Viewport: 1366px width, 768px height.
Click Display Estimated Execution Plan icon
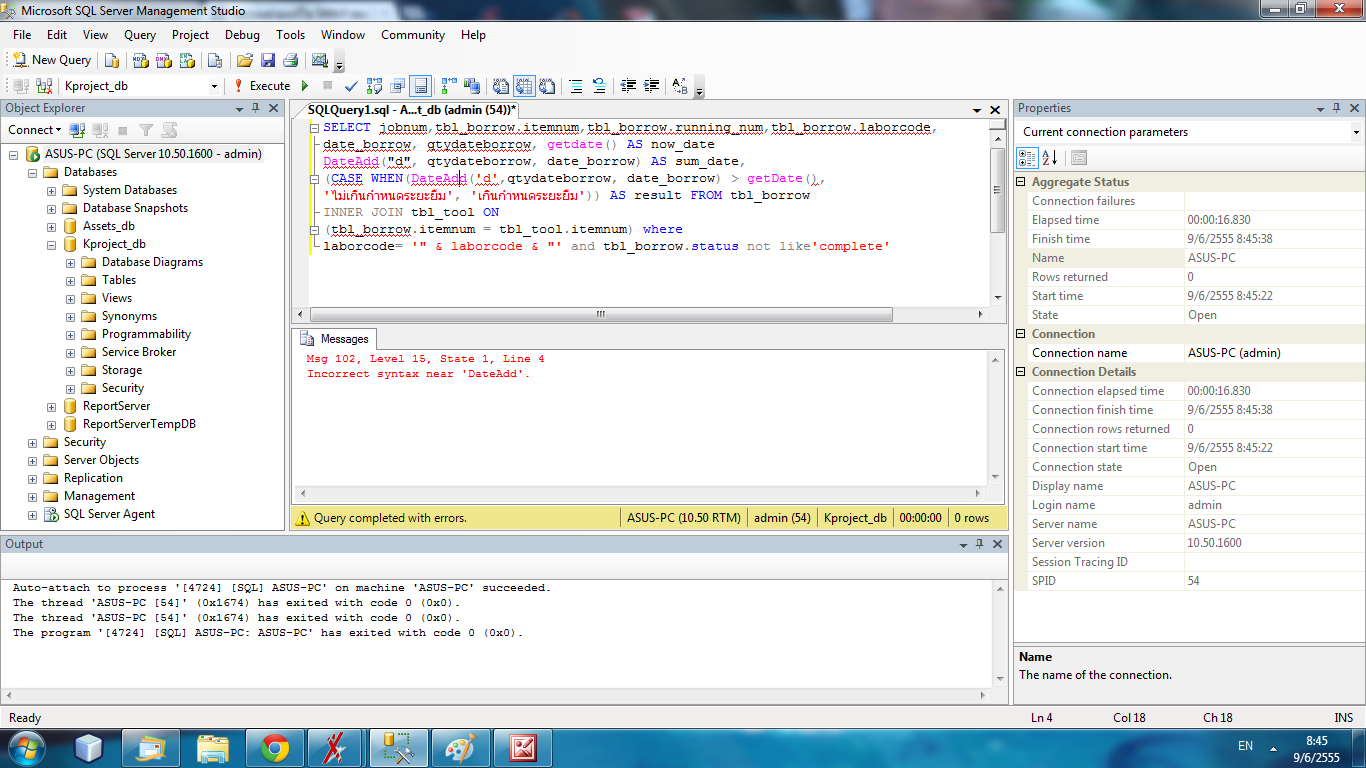[375, 86]
